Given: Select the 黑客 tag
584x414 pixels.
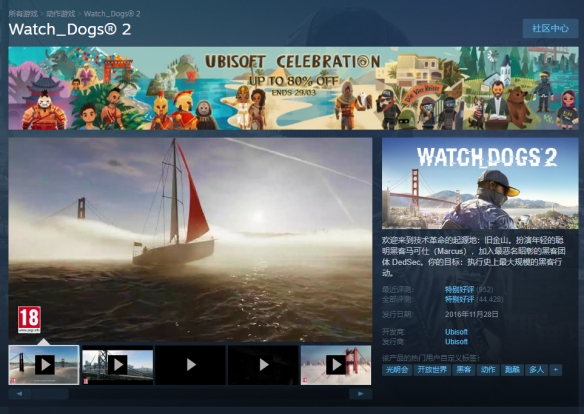Looking at the screenshot, I should [x=464, y=370].
